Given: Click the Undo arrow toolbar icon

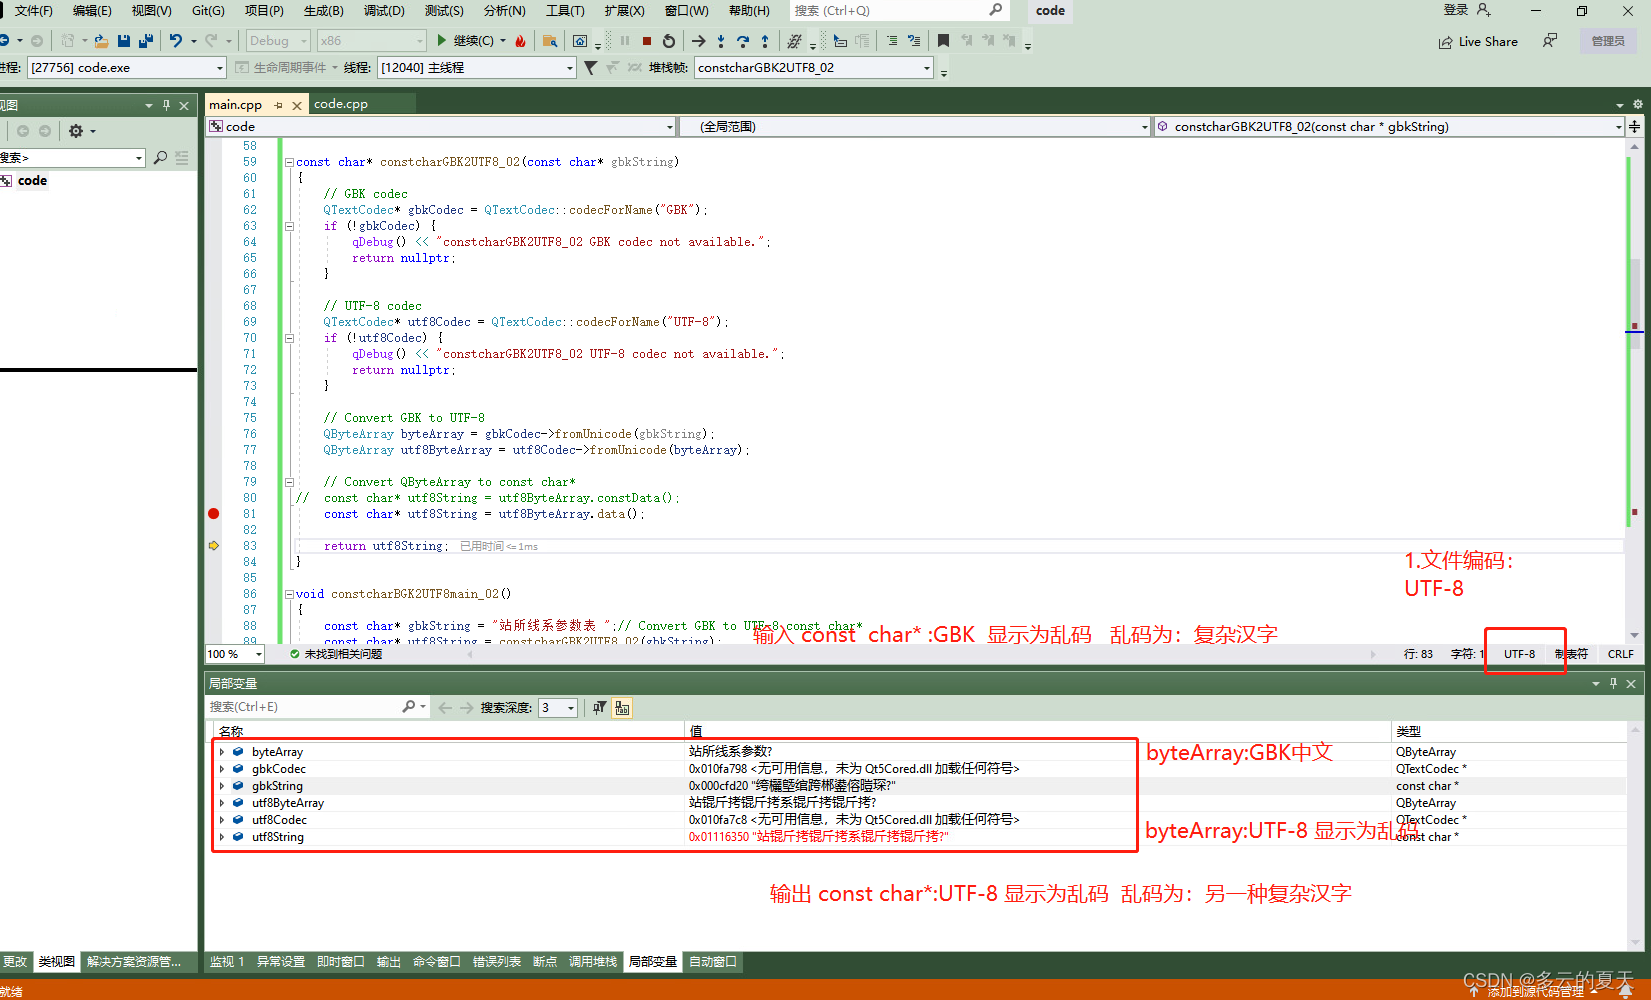Looking at the screenshot, I should tap(177, 40).
